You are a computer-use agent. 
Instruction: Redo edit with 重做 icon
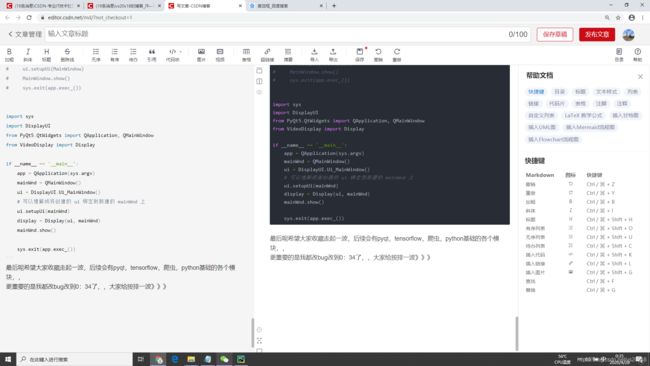tap(397, 54)
